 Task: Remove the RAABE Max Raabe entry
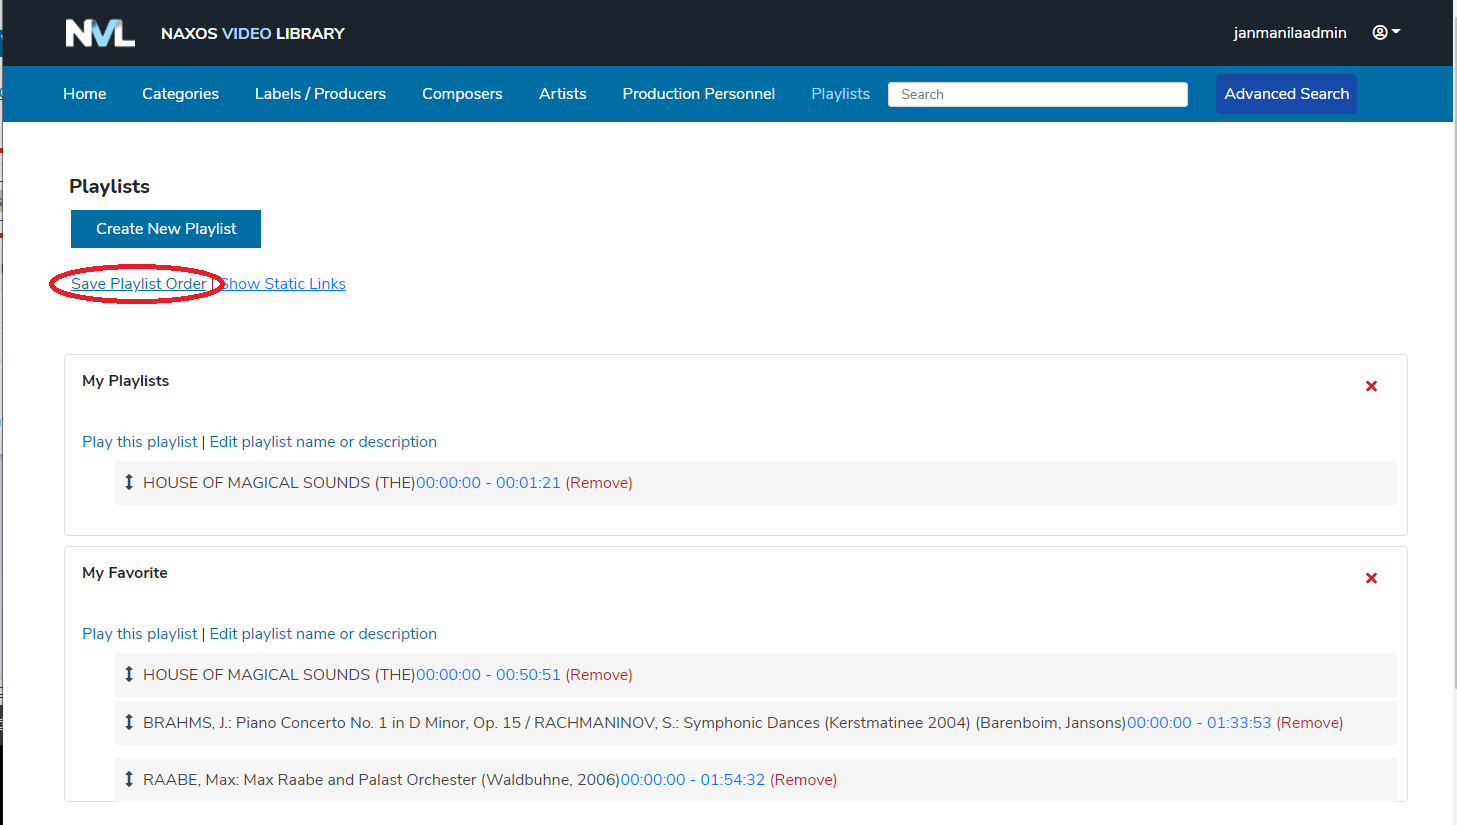click(x=803, y=780)
